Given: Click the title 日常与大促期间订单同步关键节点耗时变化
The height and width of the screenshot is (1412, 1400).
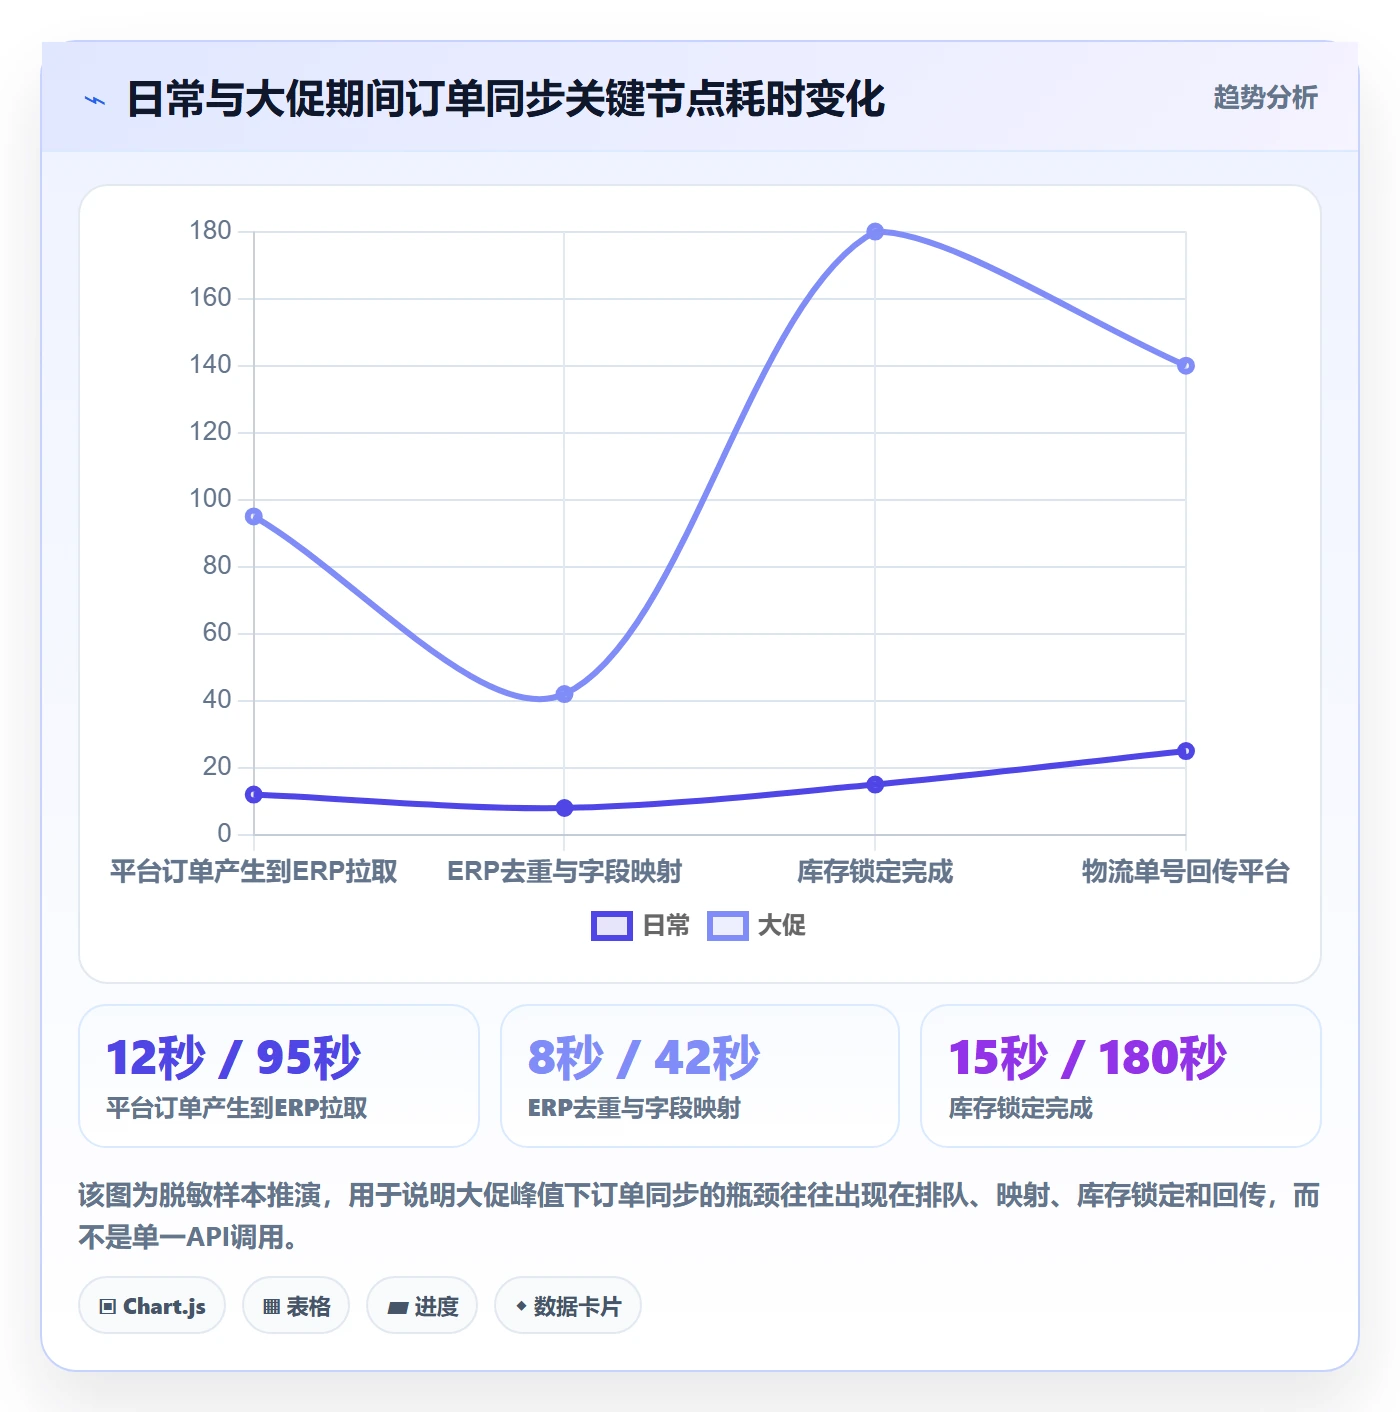Looking at the screenshot, I should 506,99.
